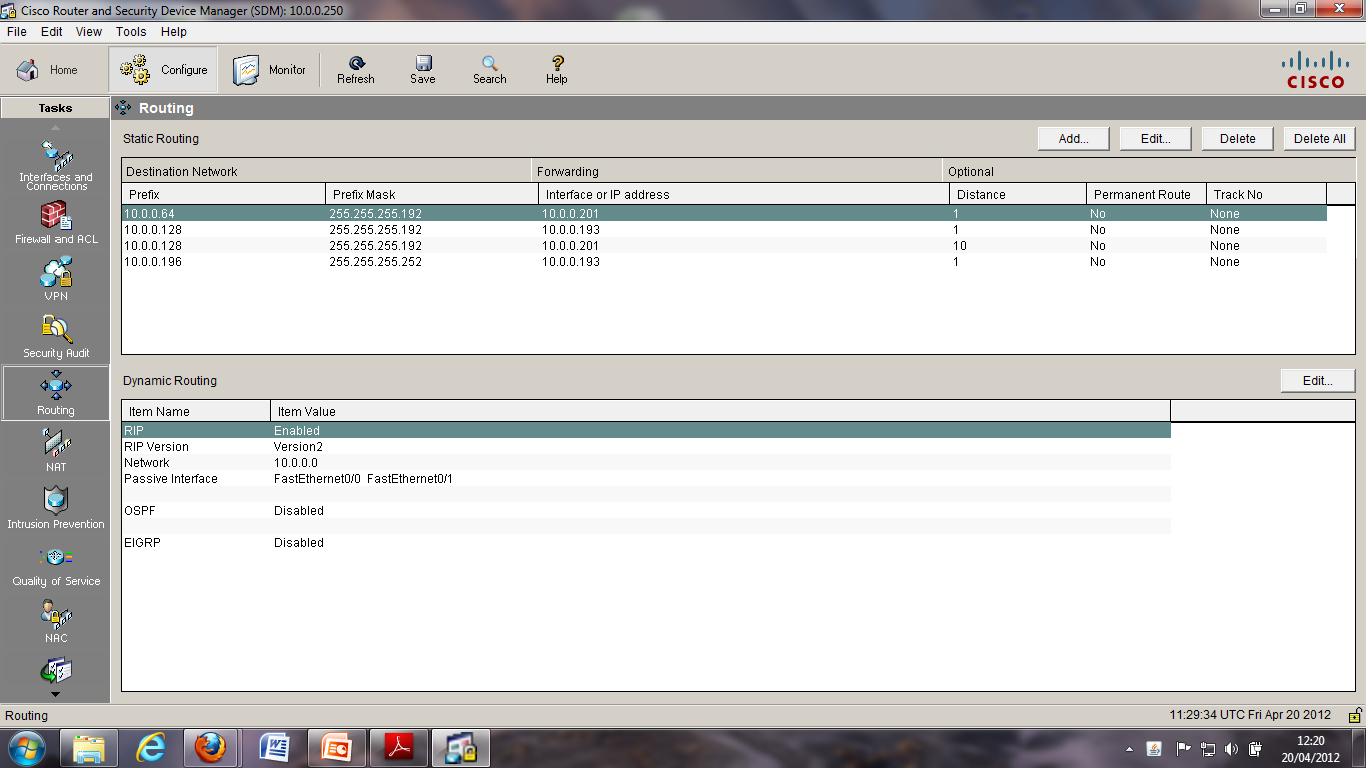Switch to Microsoft Word on taskbar
1366x768 pixels.
[275, 748]
